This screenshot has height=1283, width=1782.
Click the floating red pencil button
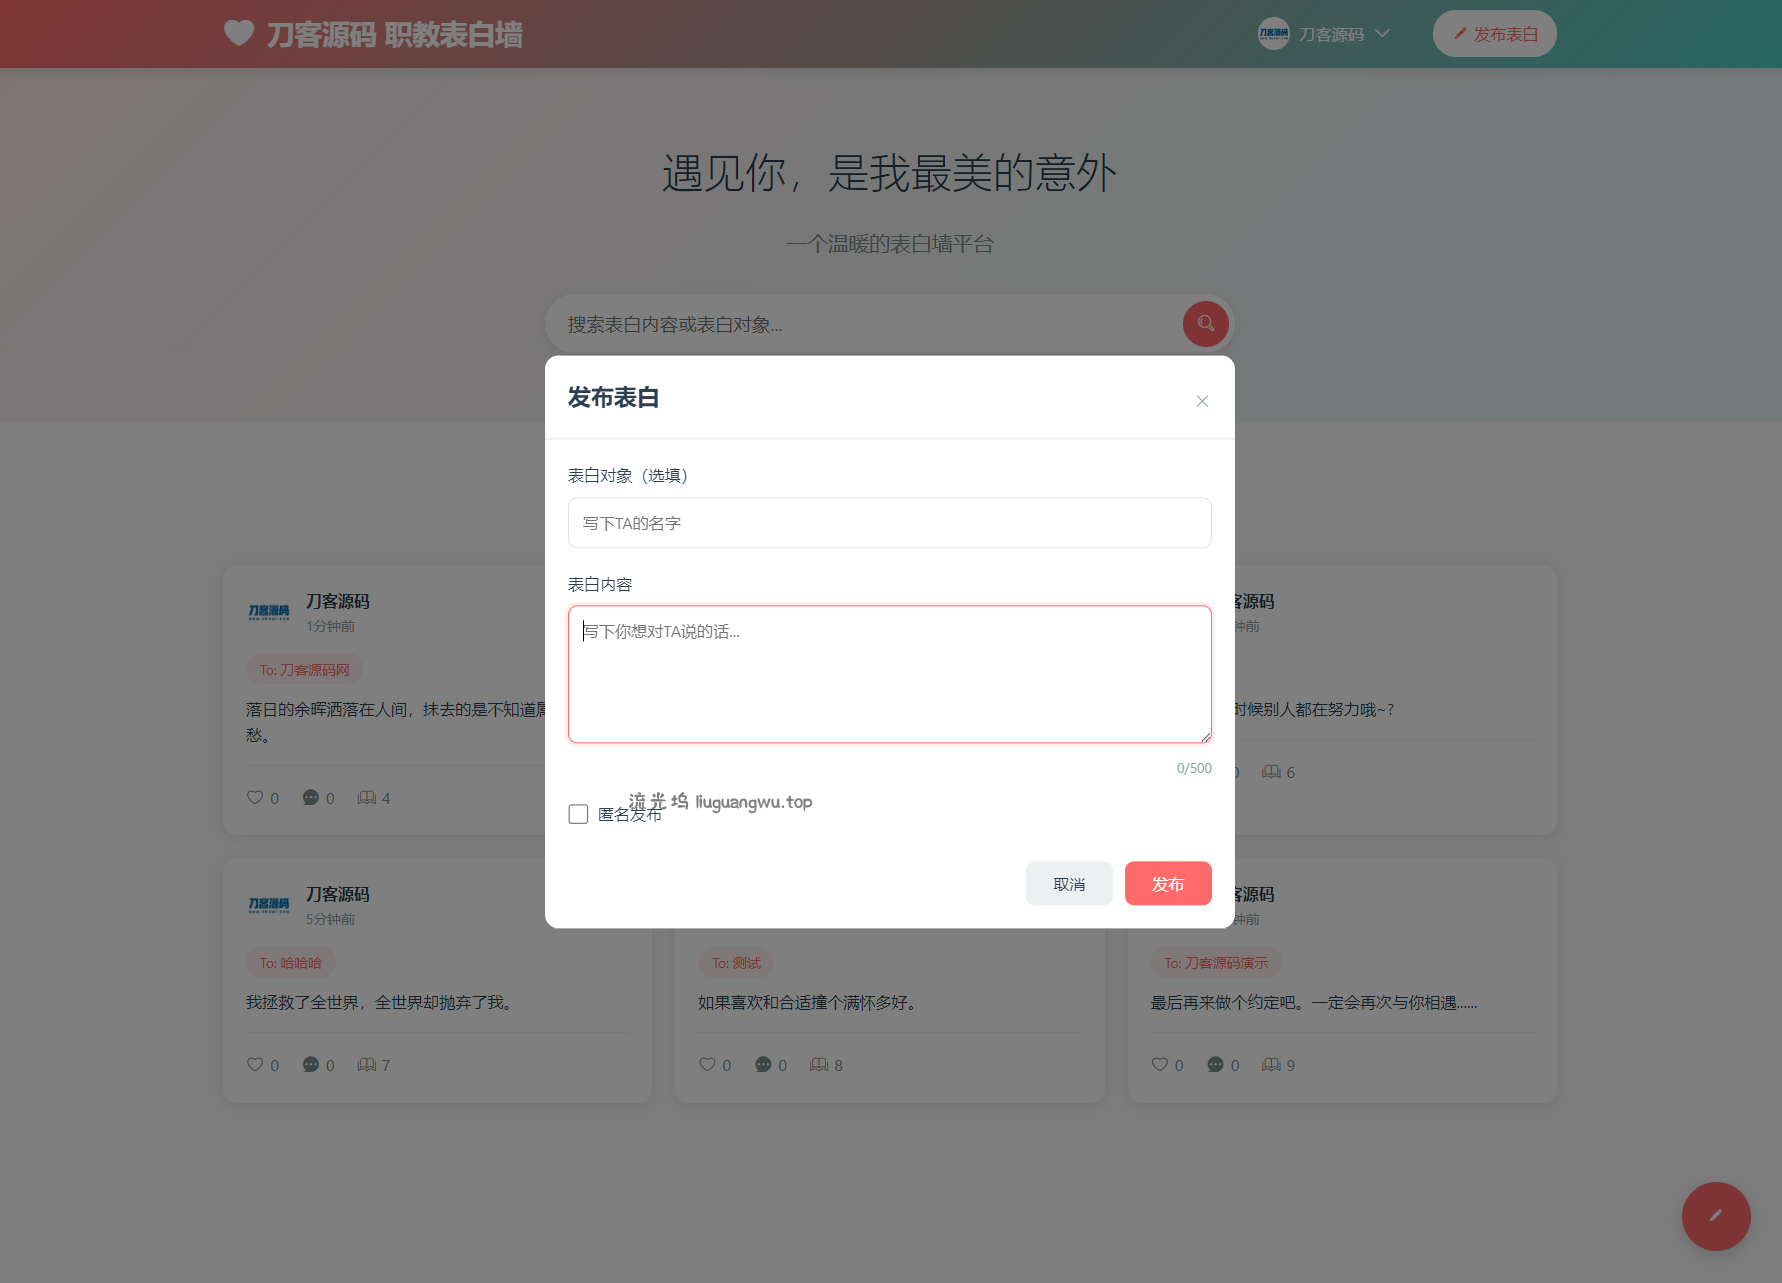click(x=1715, y=1216)
